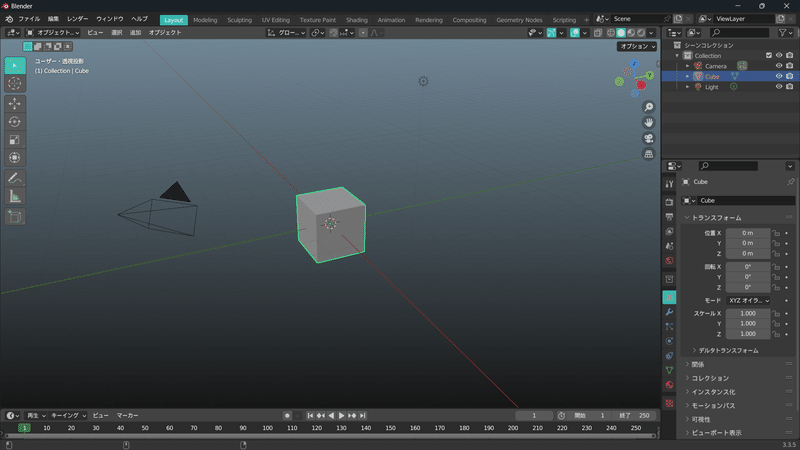Toggle lock on Scale Z

click(x=776, y=334)
